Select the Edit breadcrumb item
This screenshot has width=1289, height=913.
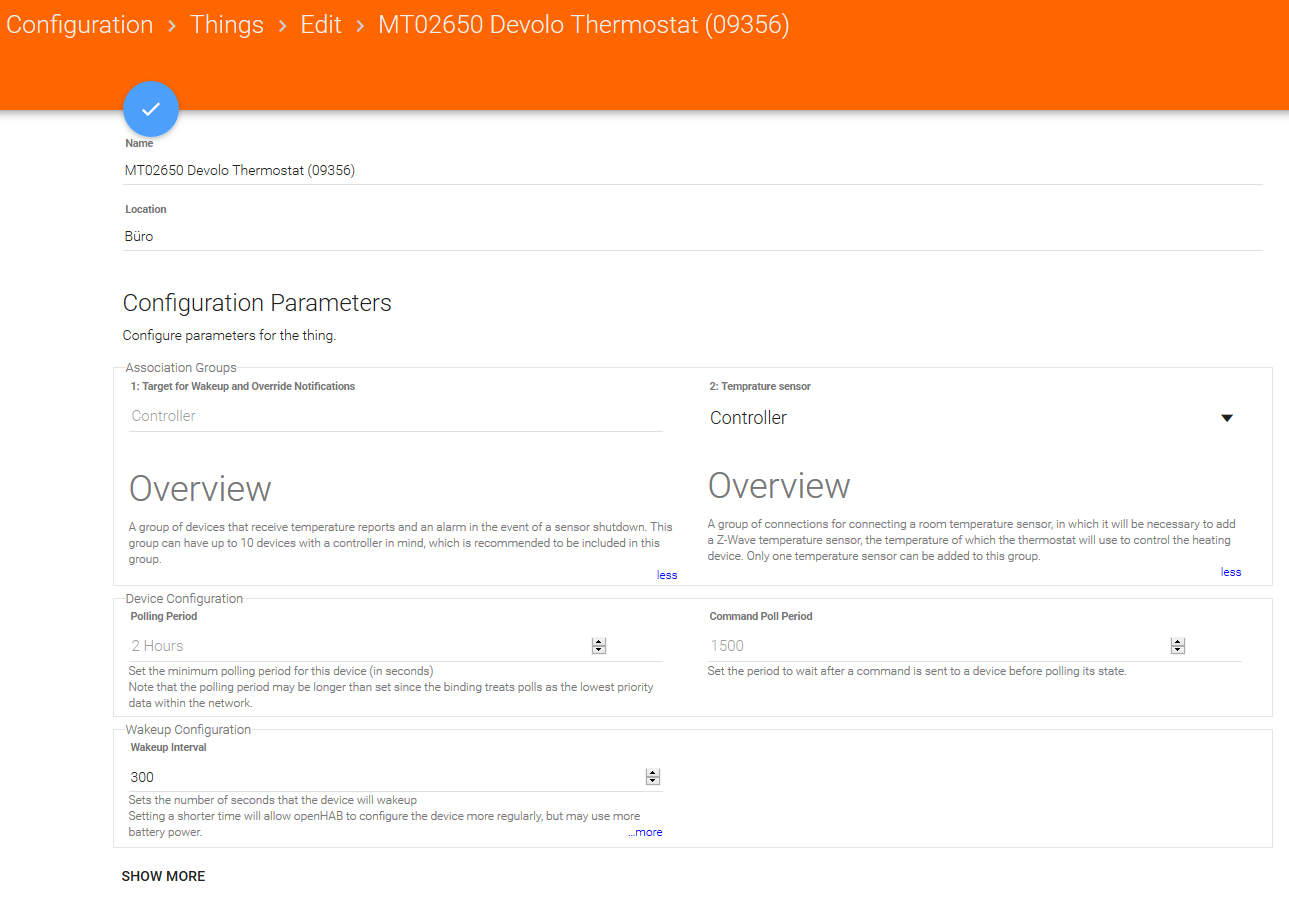[321, 25]
